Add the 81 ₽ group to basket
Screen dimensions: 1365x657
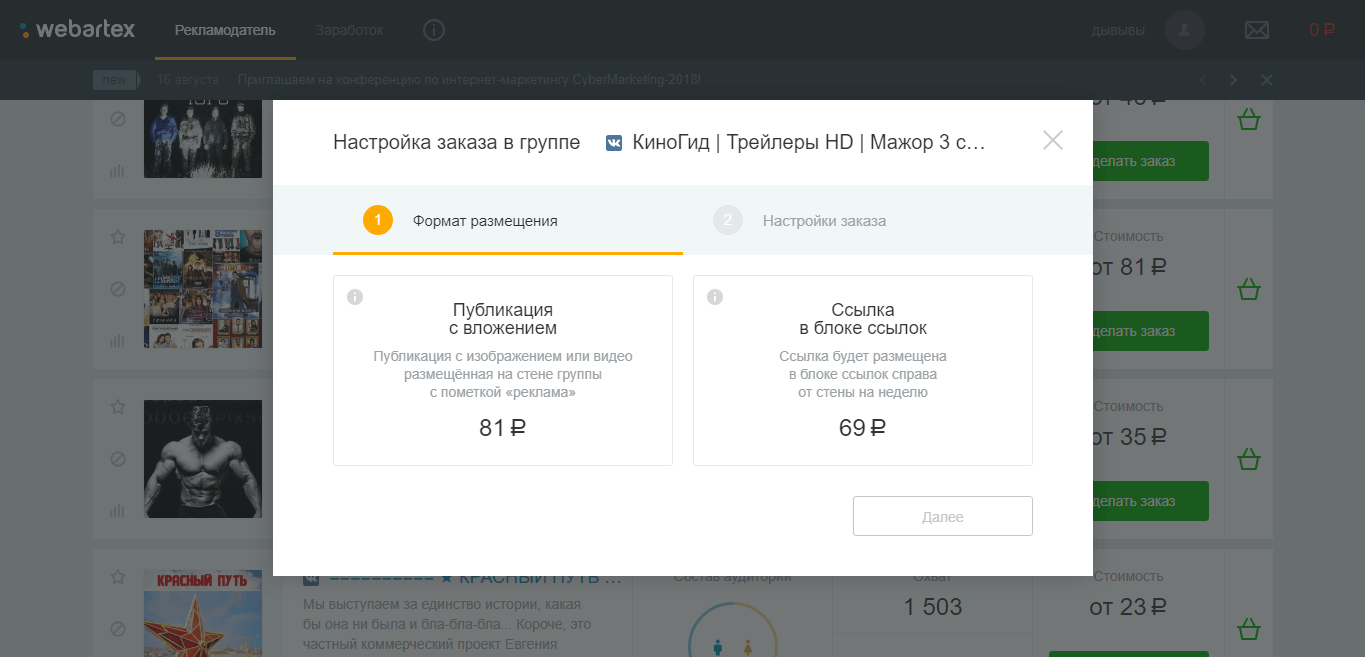[1248, 290]
